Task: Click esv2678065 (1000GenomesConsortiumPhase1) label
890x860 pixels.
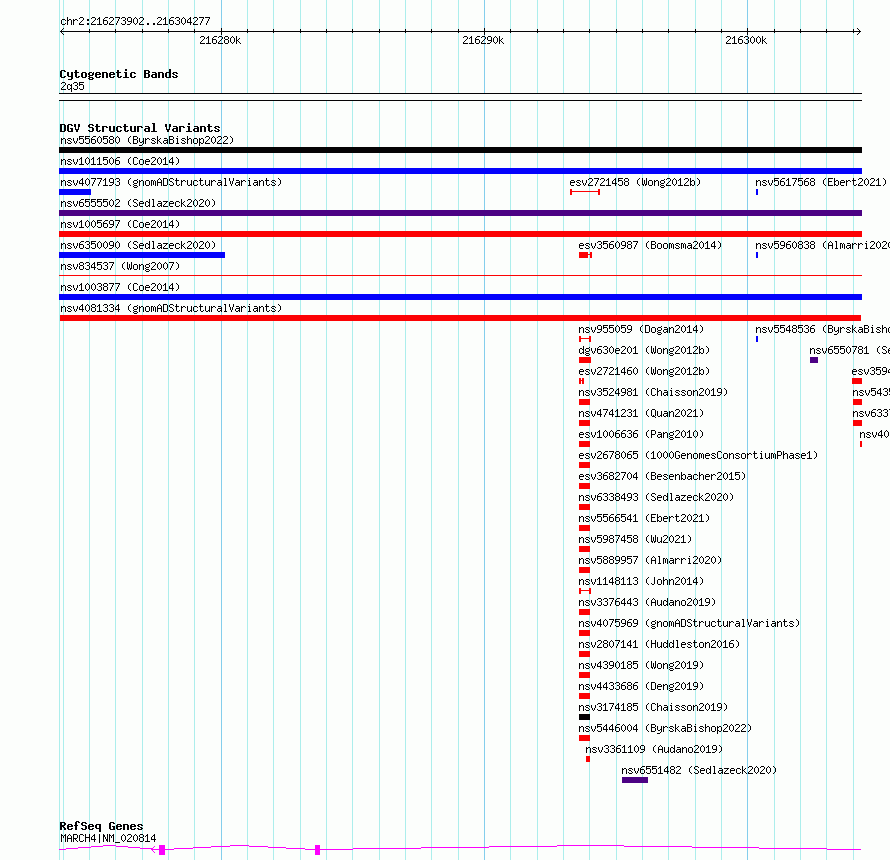Action: point(698,455)
